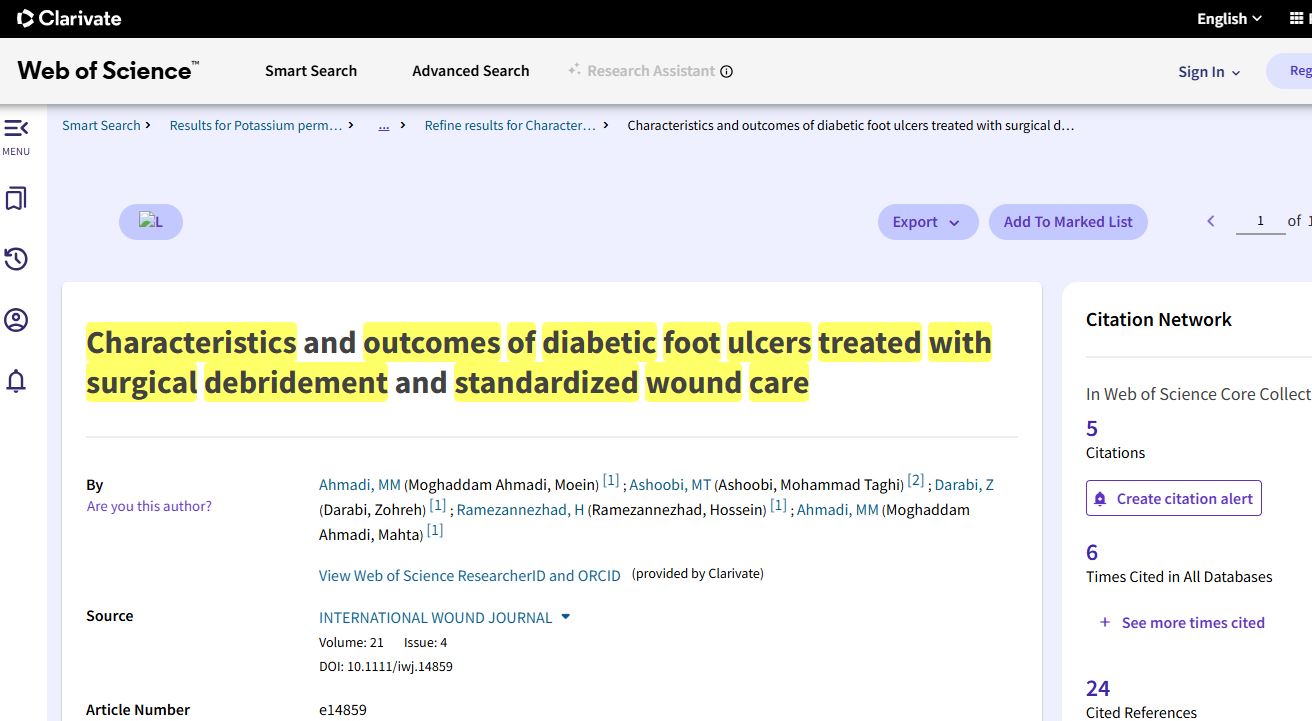Screen dimensions: 1312x721
Task: Open the Marked List bookmark sidebar icon
Action: pos(16,199)
